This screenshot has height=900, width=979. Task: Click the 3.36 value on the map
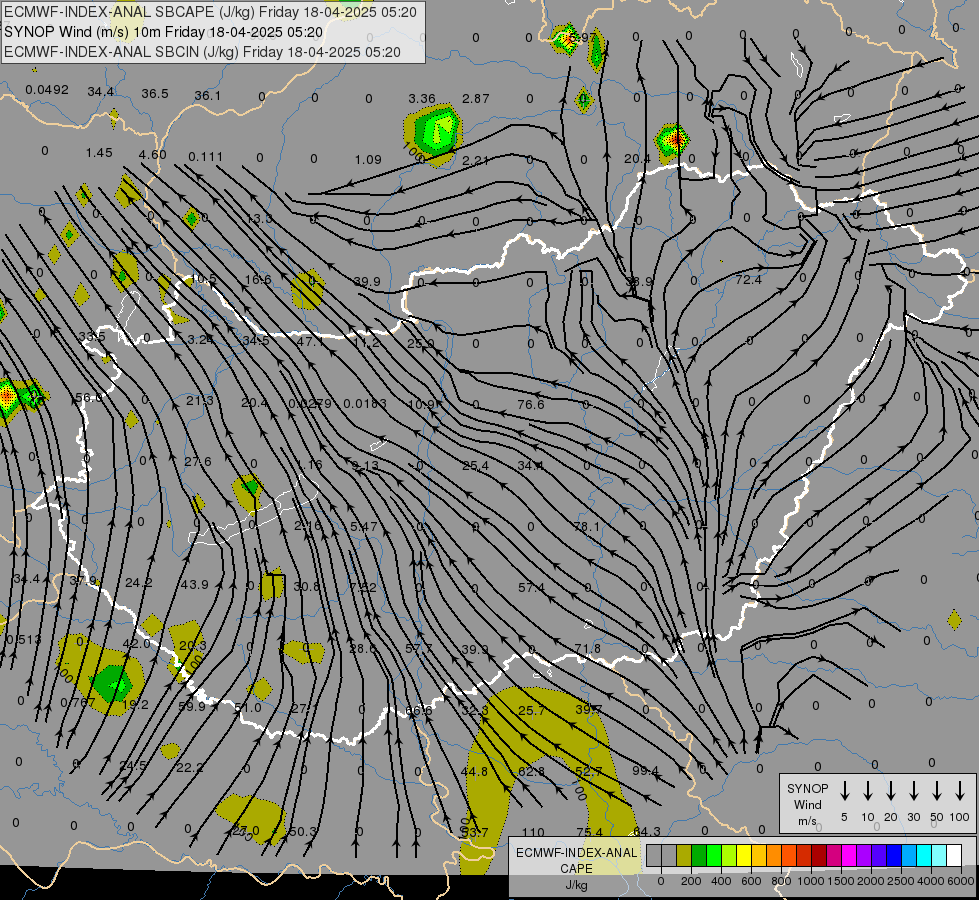click(x=422, y=99)
